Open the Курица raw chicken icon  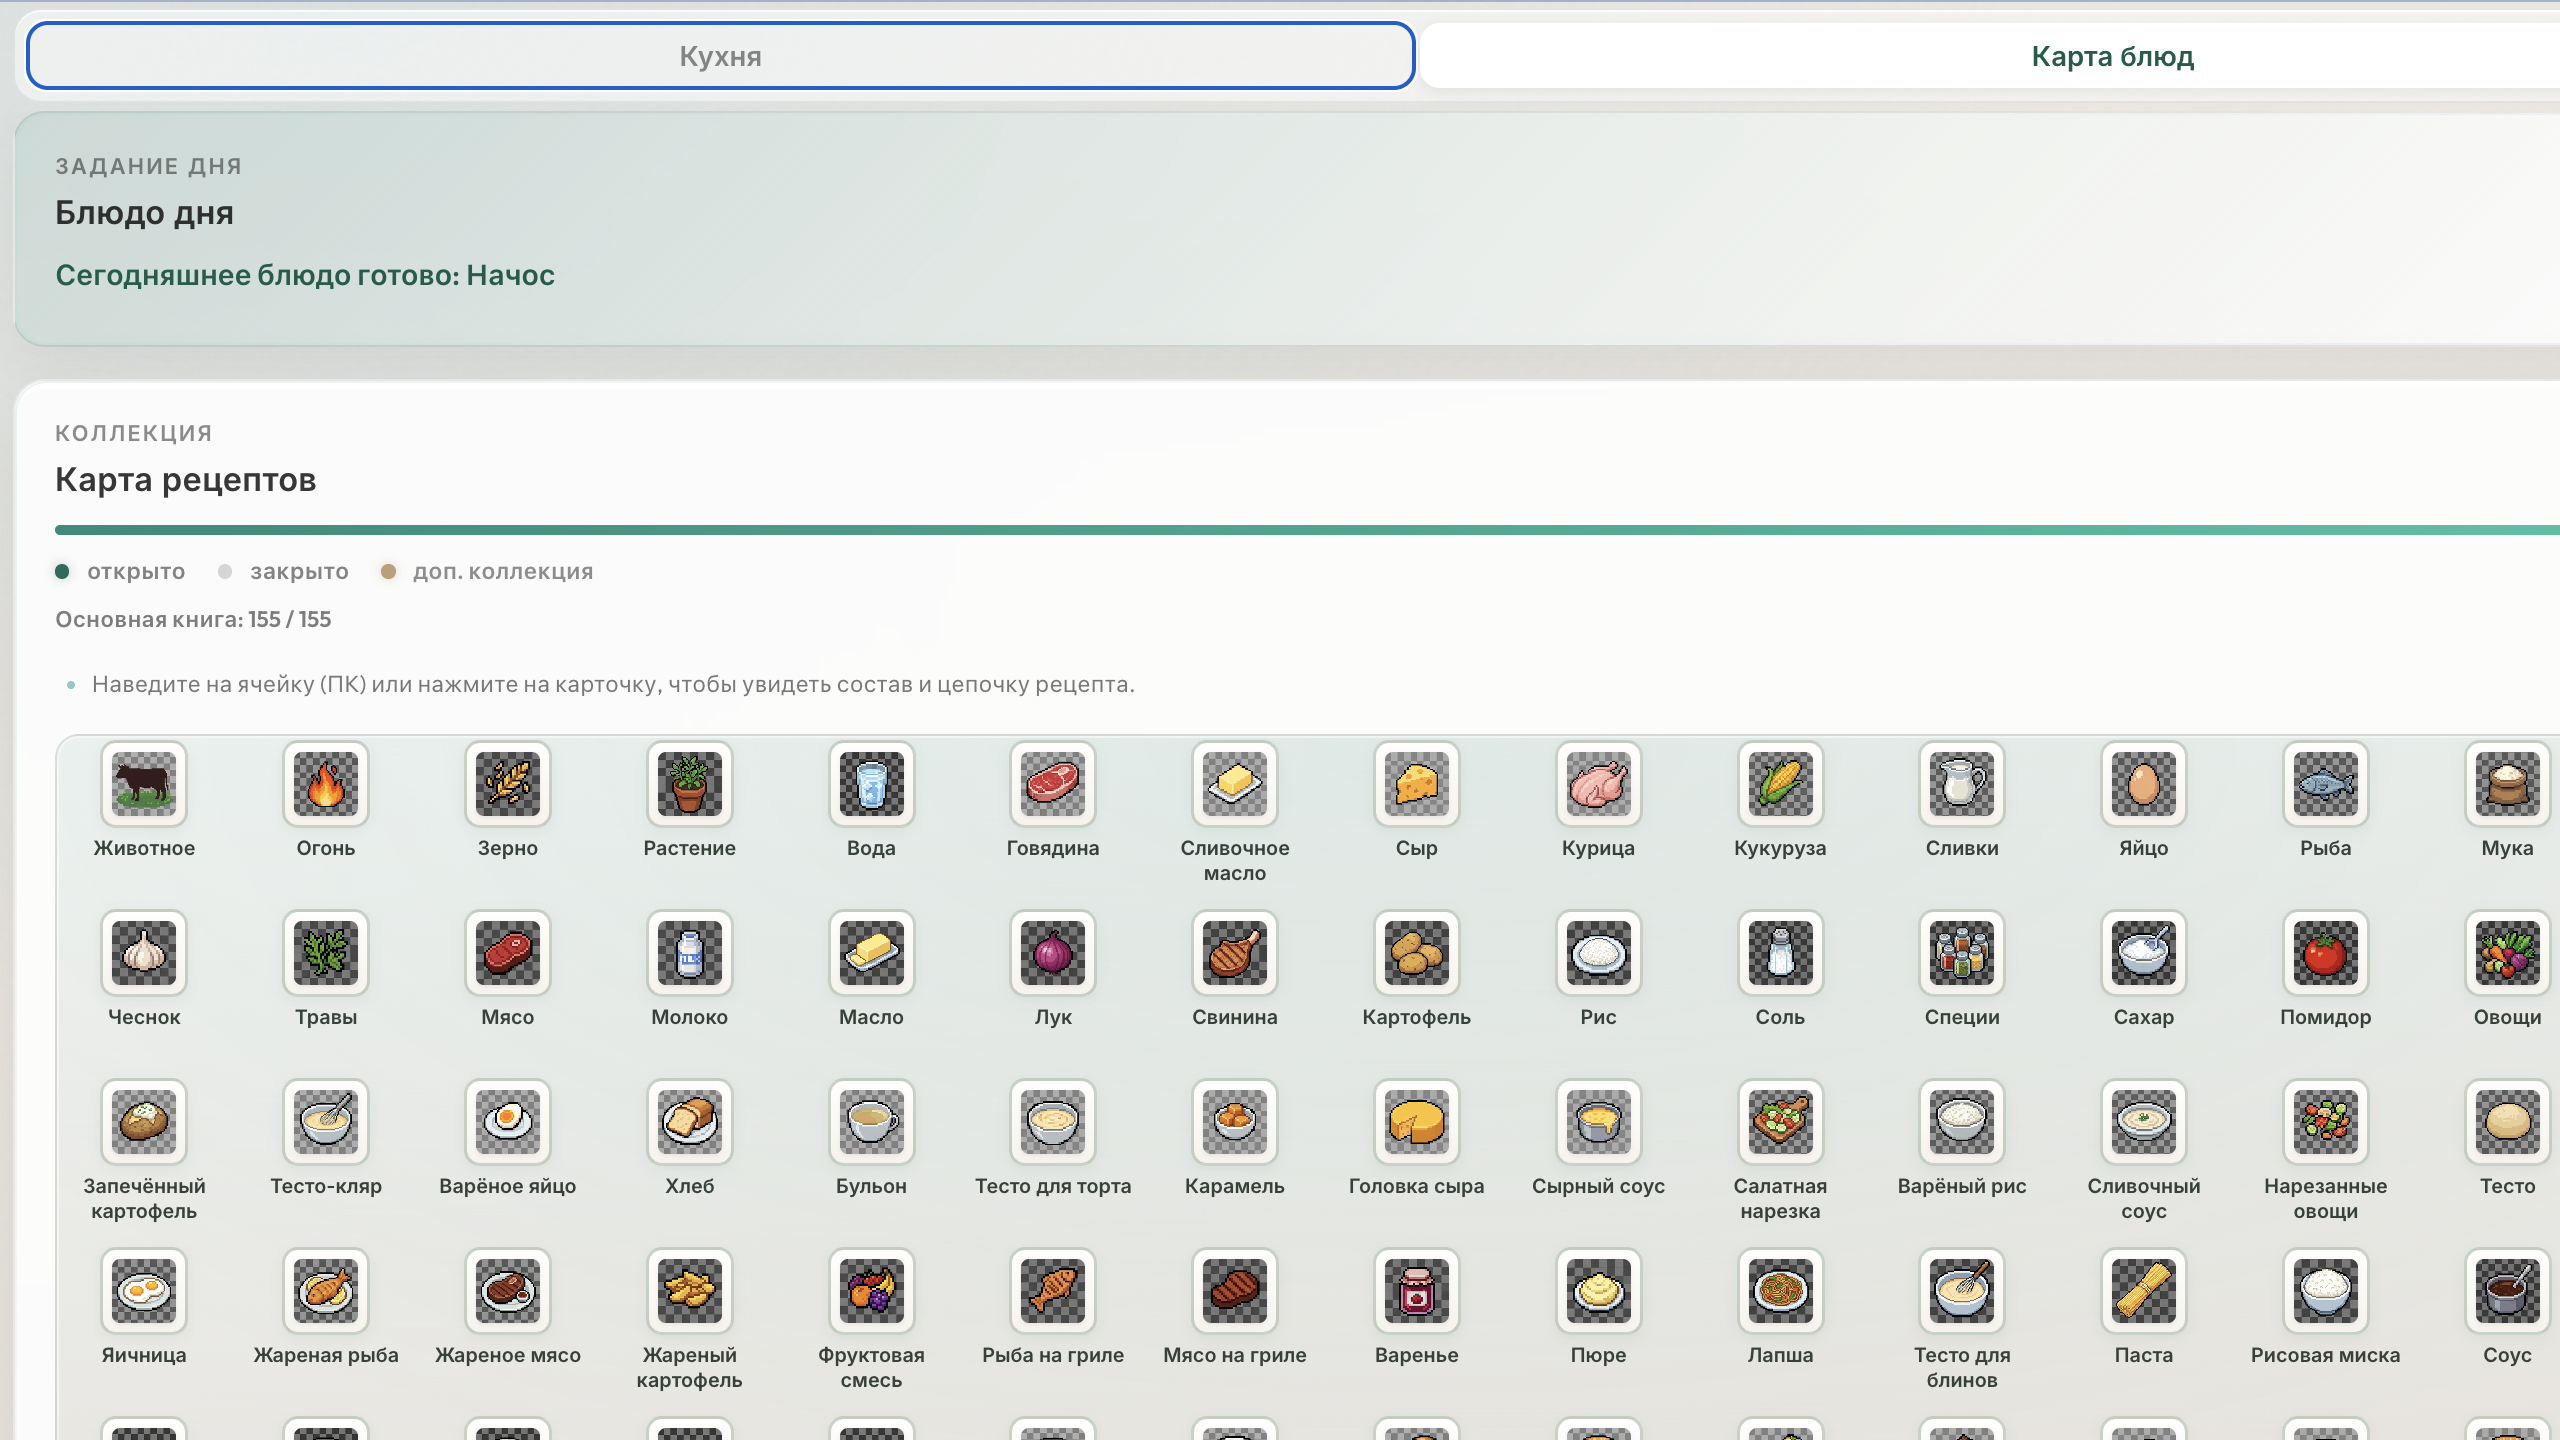click(x=1599, y=784)
